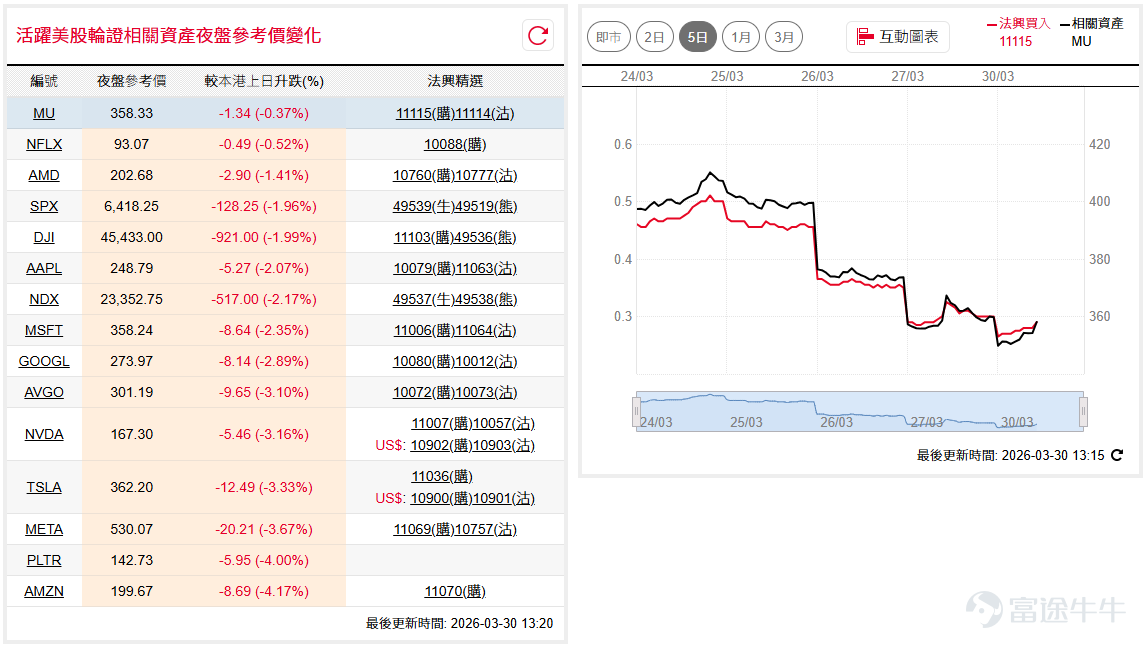Open warrant 11103(購) for DJI
Screen dimensions: 1146x646
[425, 238]
